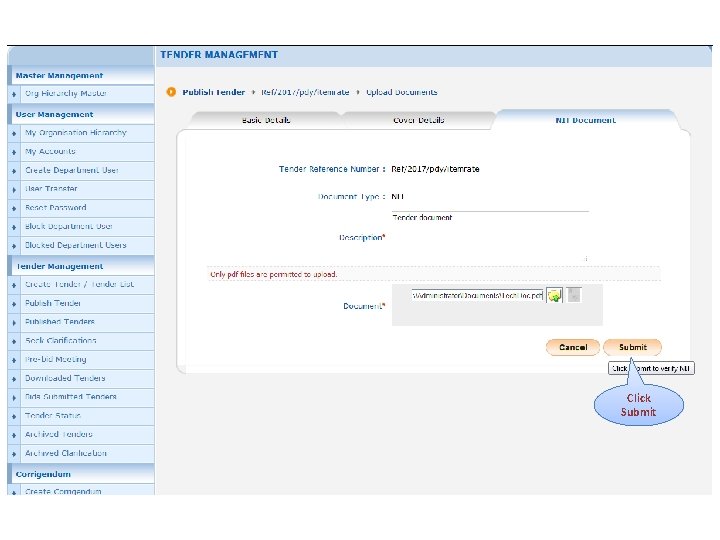Image resolution: width=720 pixels, height=540 pixels.
Task: View Downloaded Tenders
Action: point(65,378)
